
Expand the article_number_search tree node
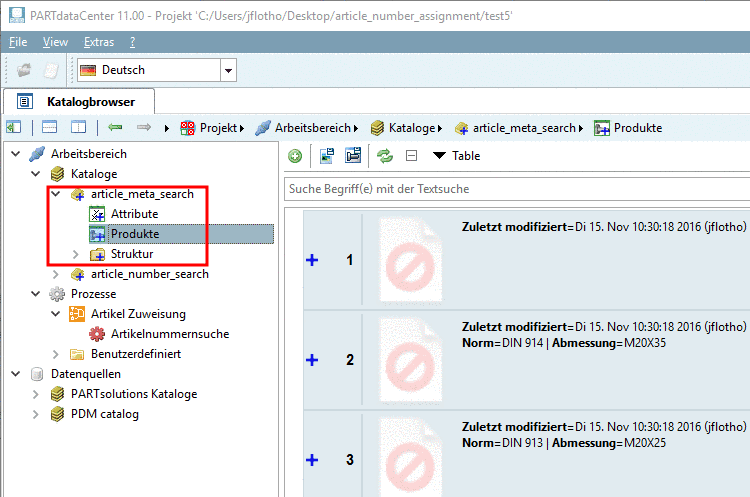pyautogui.click(x=56, y=274)
